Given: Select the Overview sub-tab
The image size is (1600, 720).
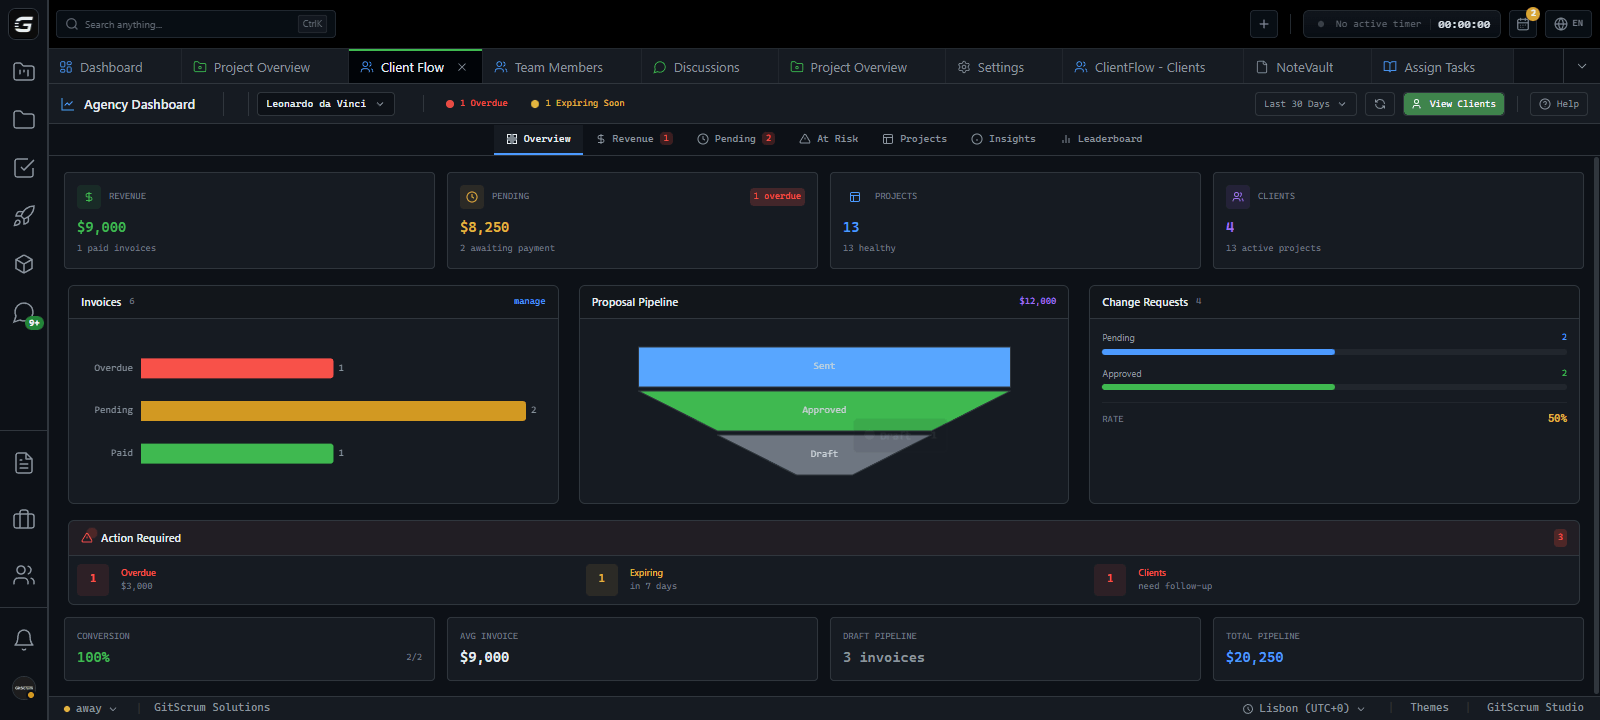Looking at the screenshot, I should pyautogui.click(x=539, y=139).
